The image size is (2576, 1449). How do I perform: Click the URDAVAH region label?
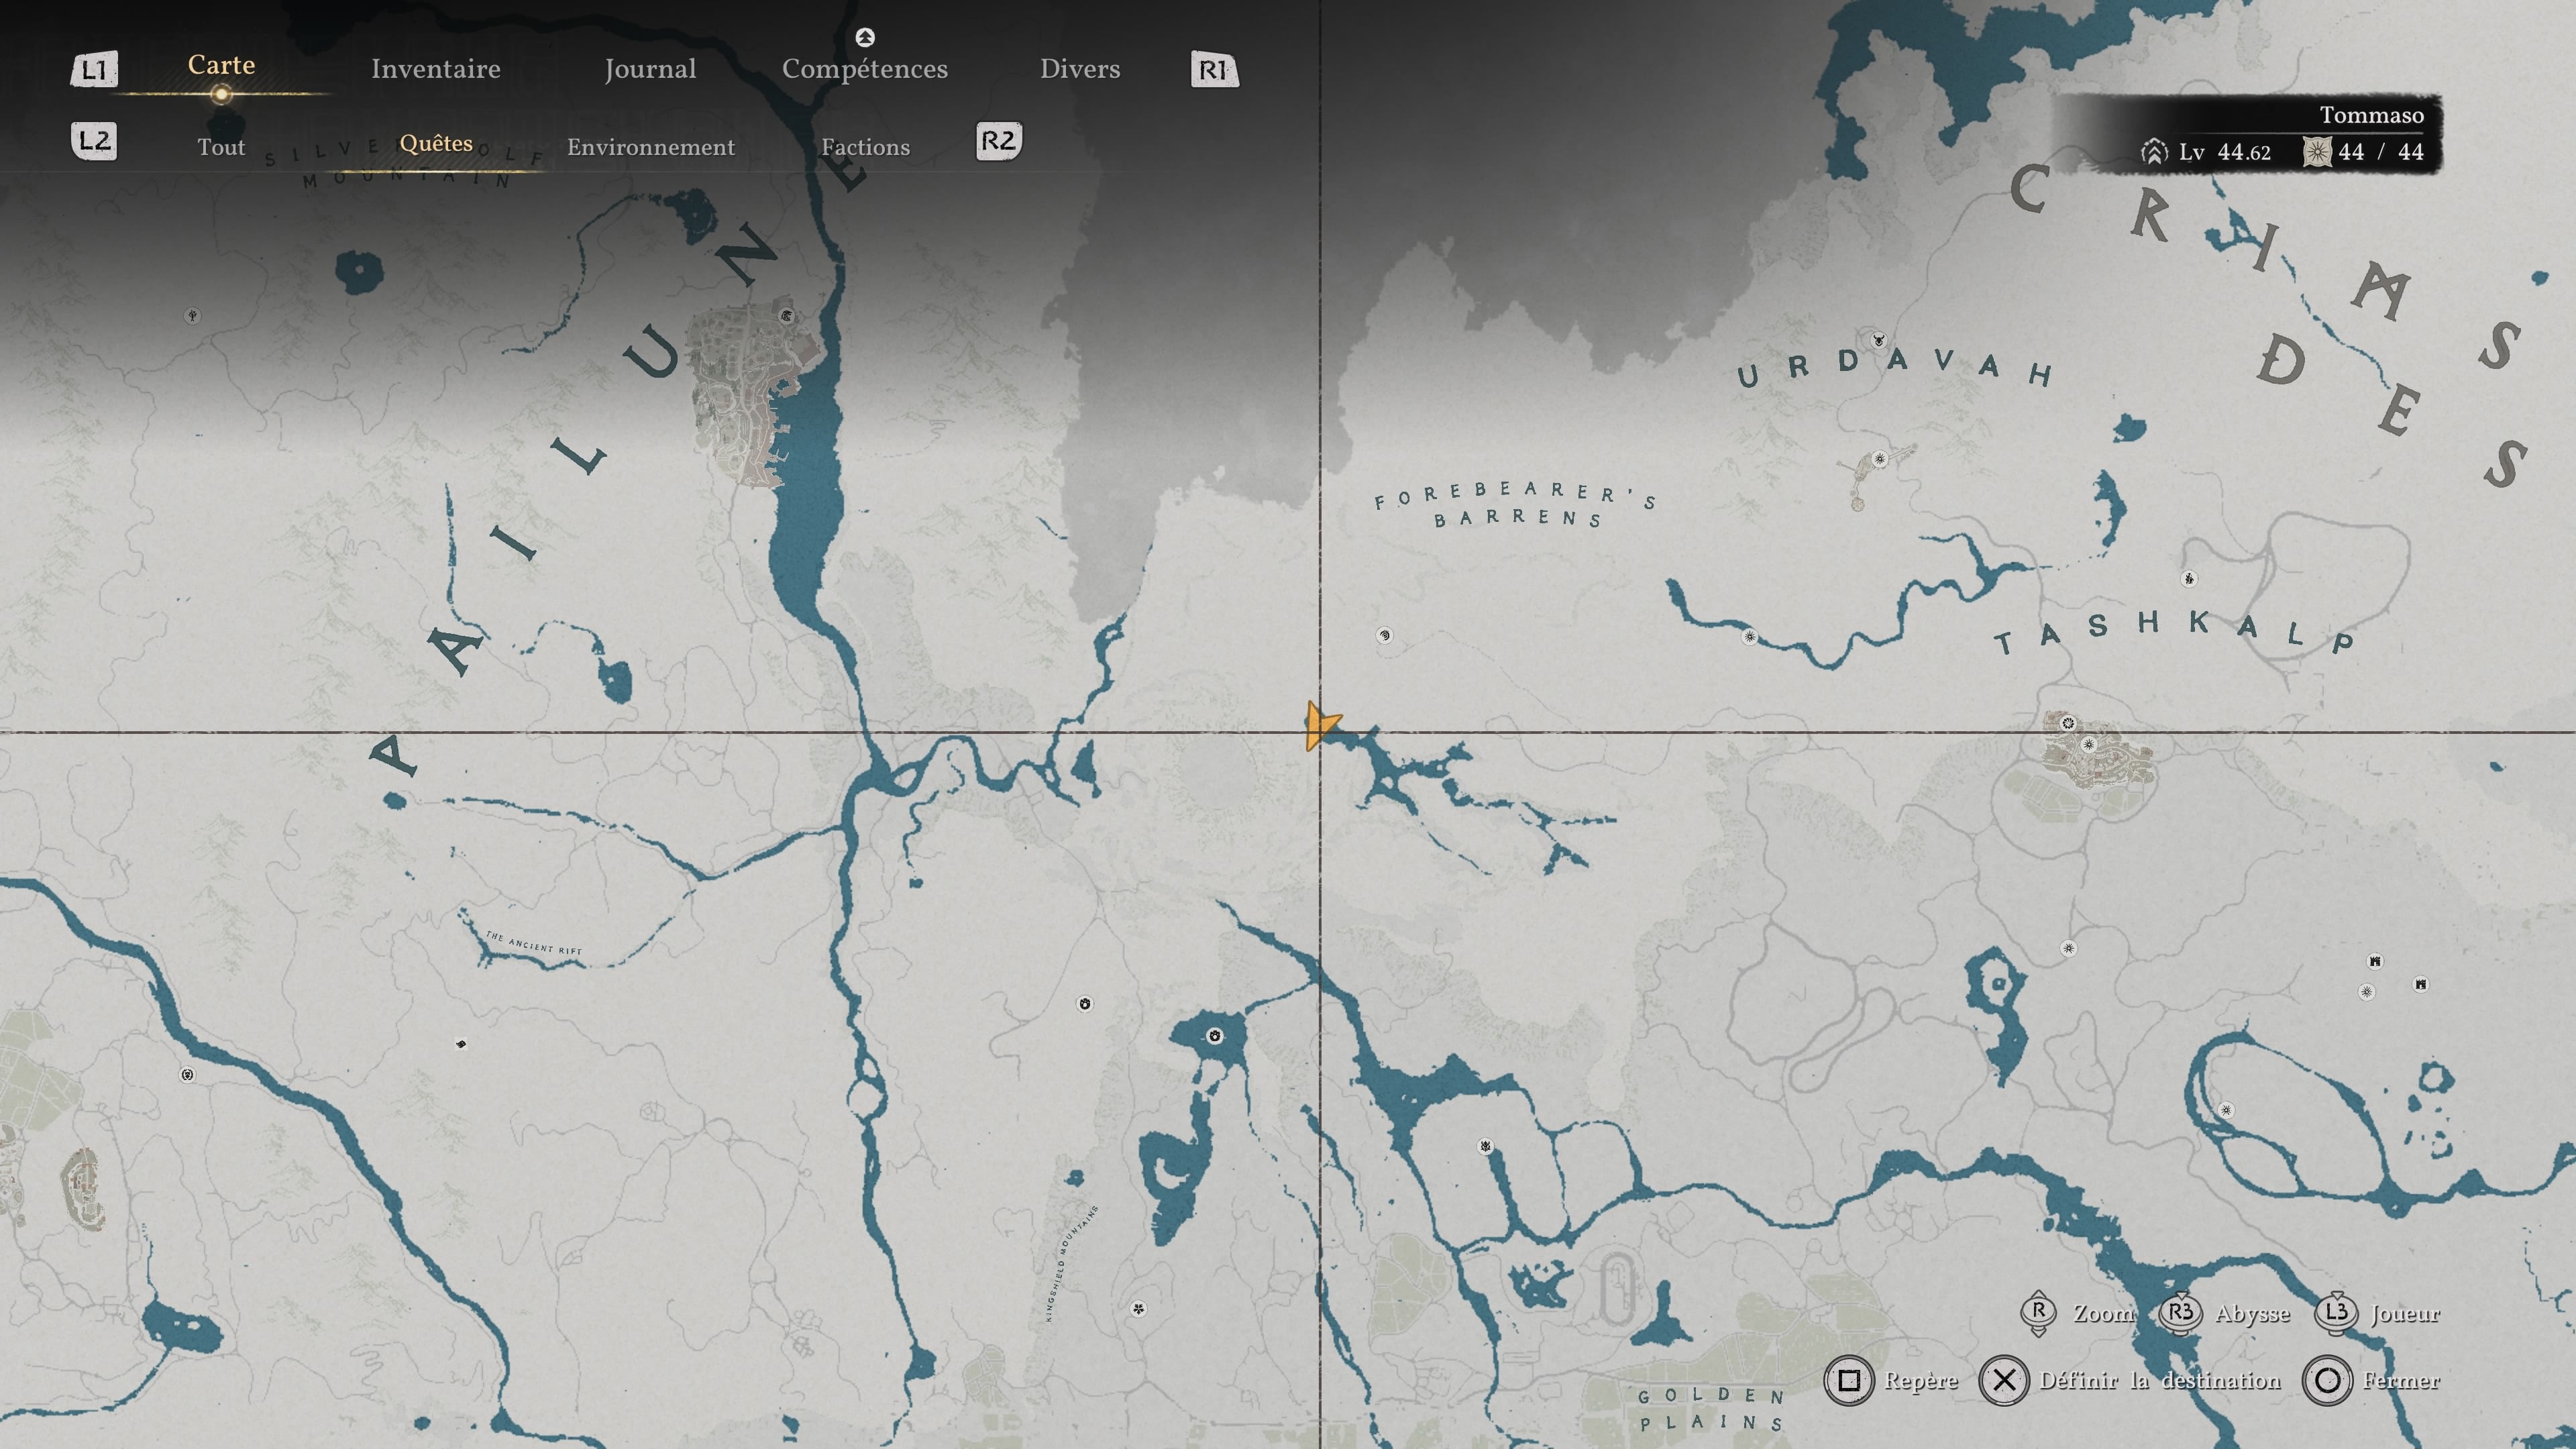click(x=1895, y=367)
